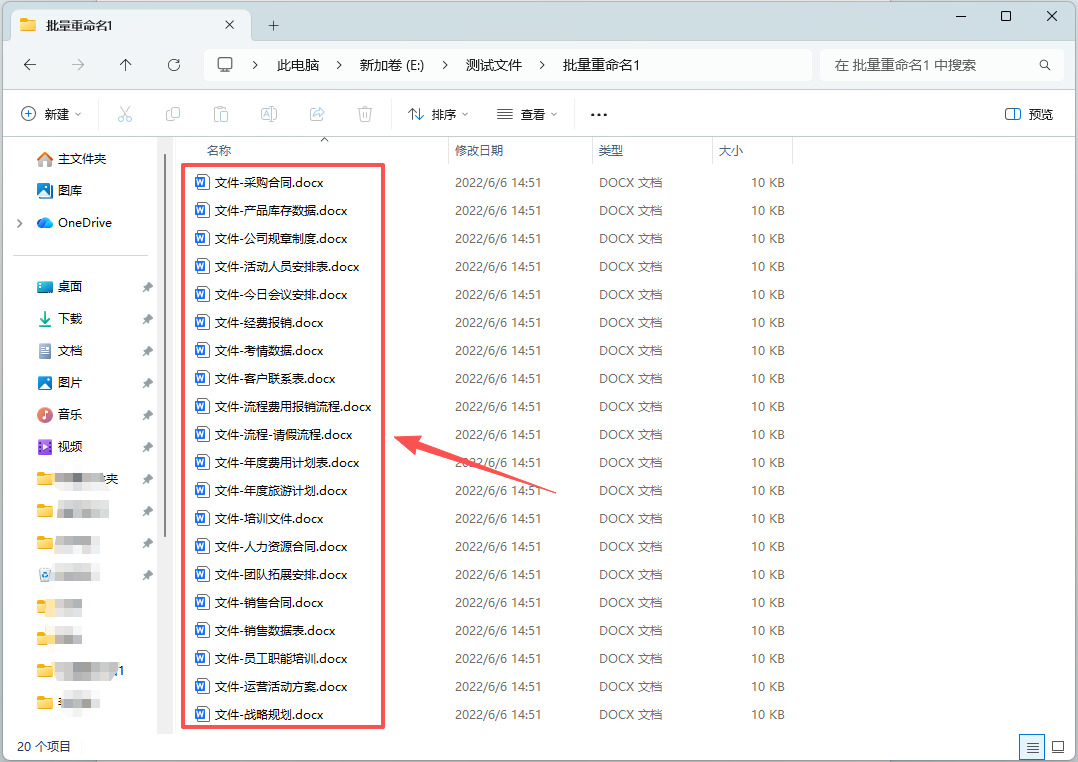Image resolution: width=1078 pixels, height=762 pixels.
Task: Select file 文件-采购合同.docx
Action: tap(259, 182)
